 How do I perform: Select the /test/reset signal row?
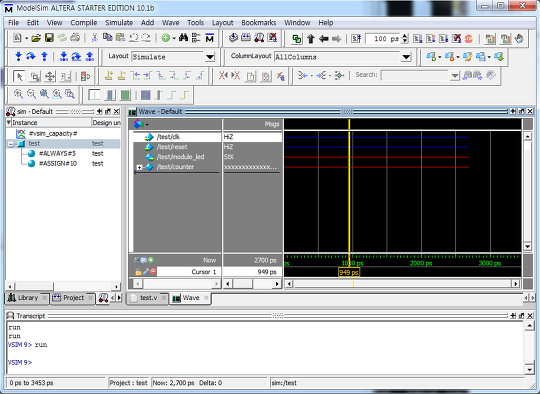click(x=177, y=147)
